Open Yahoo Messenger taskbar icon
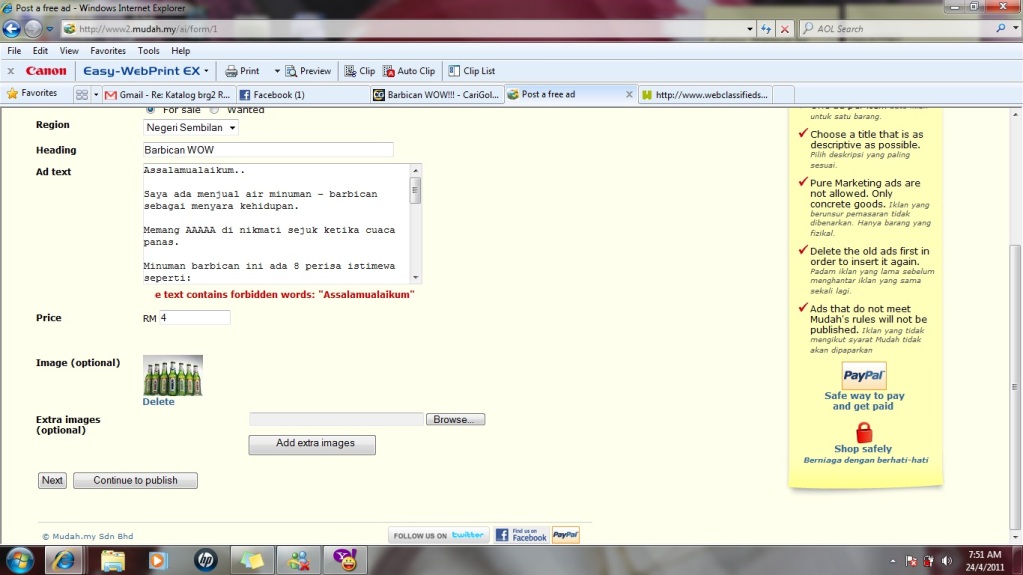 345,561
